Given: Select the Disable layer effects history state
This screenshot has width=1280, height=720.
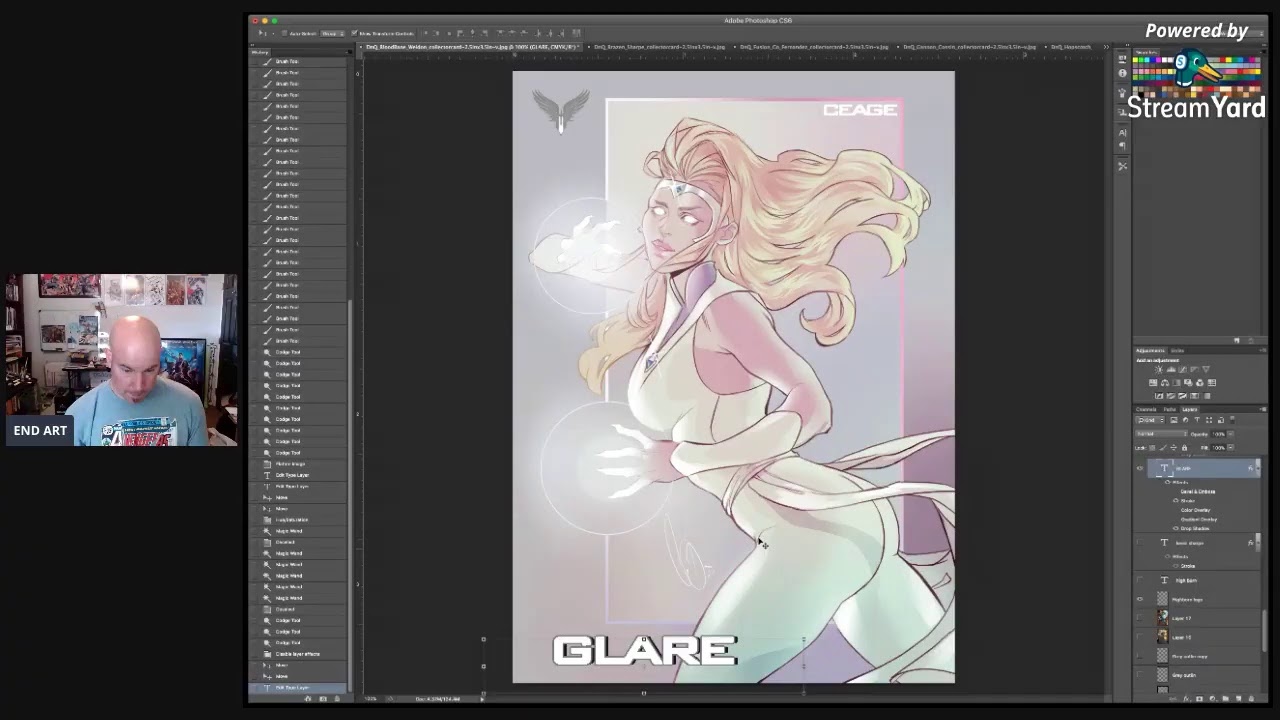Looking at the screenshot, I should [297, 654].
